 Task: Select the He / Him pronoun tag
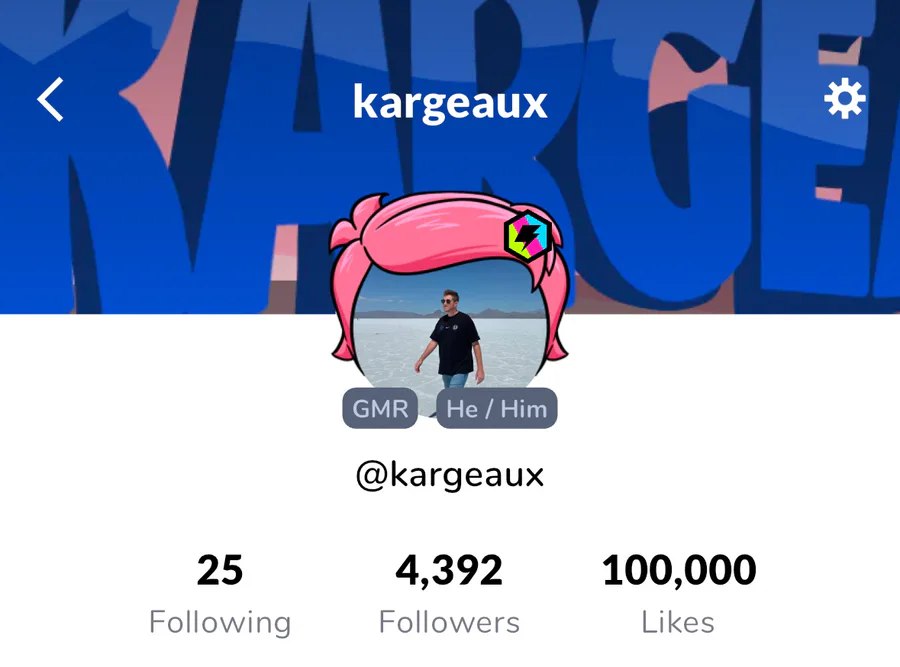tap(496, 408)
